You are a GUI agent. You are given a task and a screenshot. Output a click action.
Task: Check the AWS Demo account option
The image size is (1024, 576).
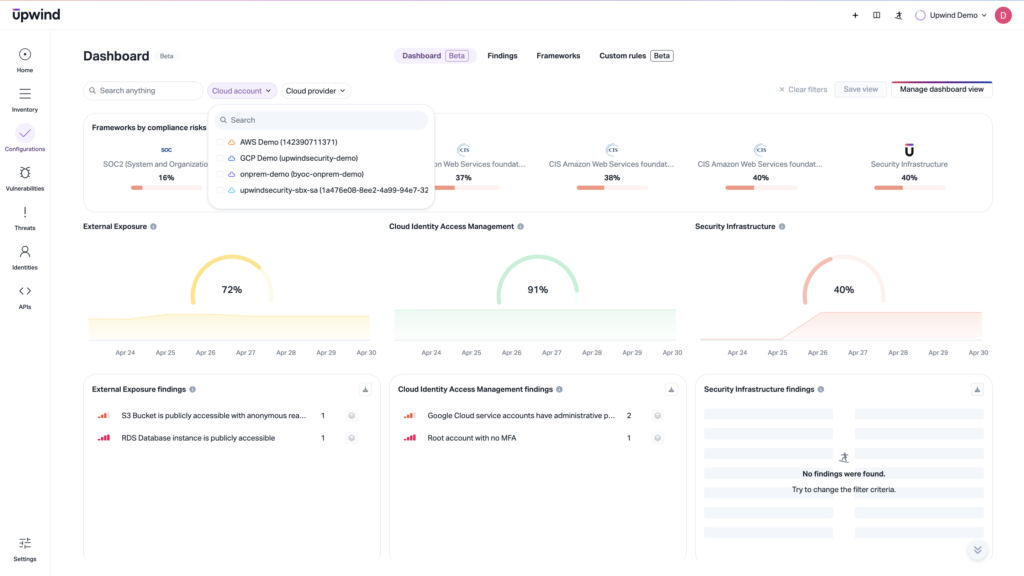point(221,143)
